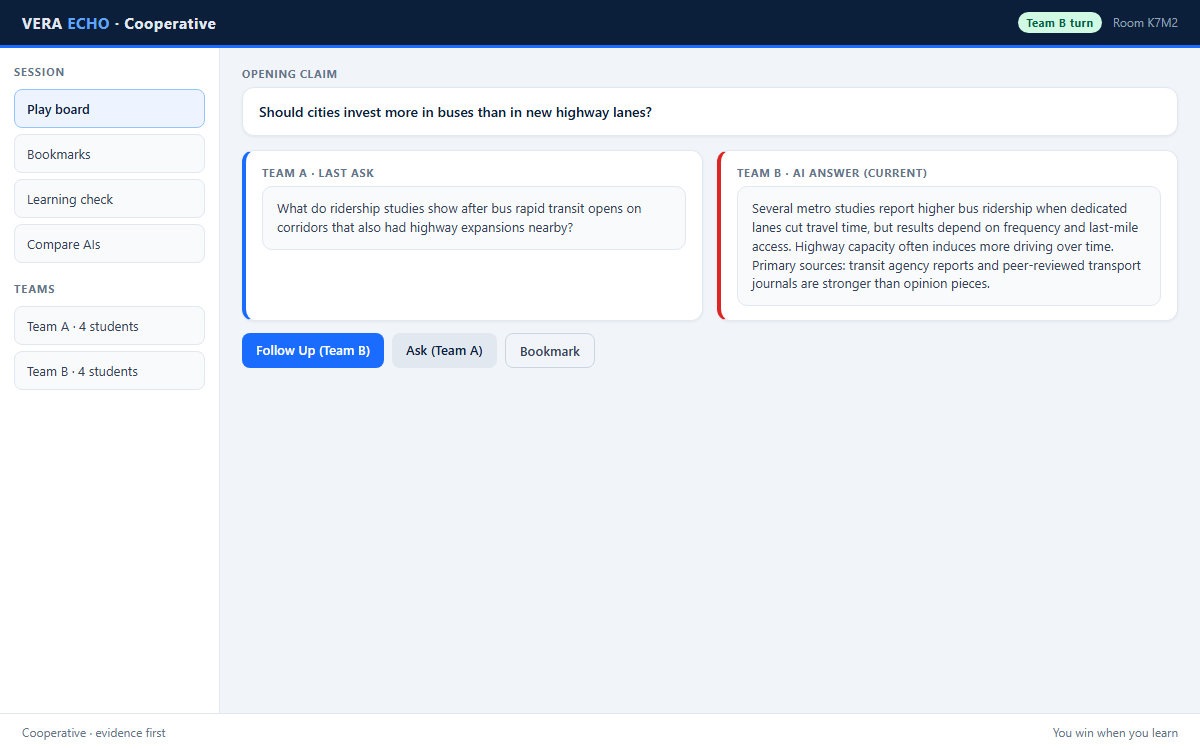Screen dimensions: 1200x750
Task: Click the TEAMS sidebar heading
Action: tap(34, 289)
